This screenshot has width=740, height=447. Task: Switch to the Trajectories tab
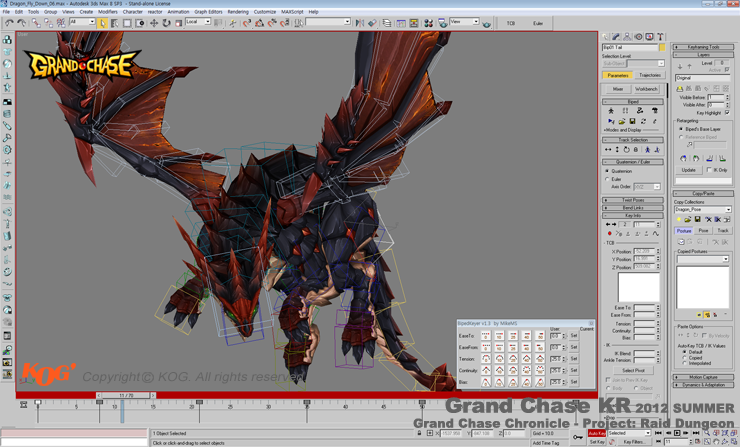pyautogui.click(x=649, y=75)
